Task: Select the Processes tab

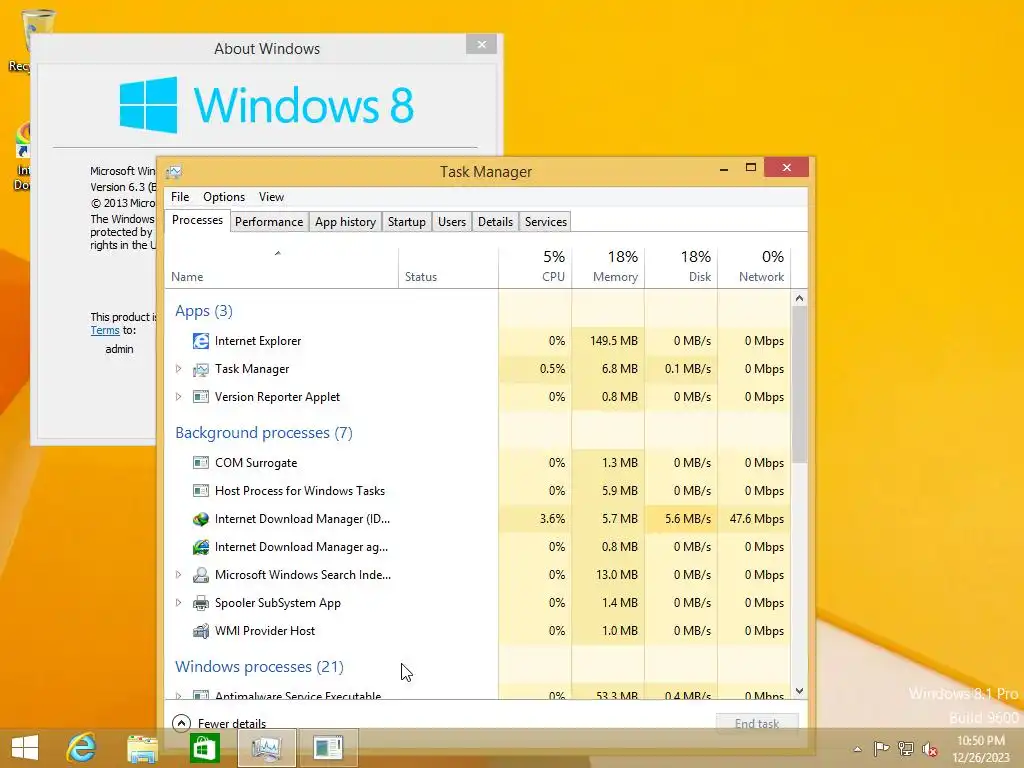Action: coord(197,221)
